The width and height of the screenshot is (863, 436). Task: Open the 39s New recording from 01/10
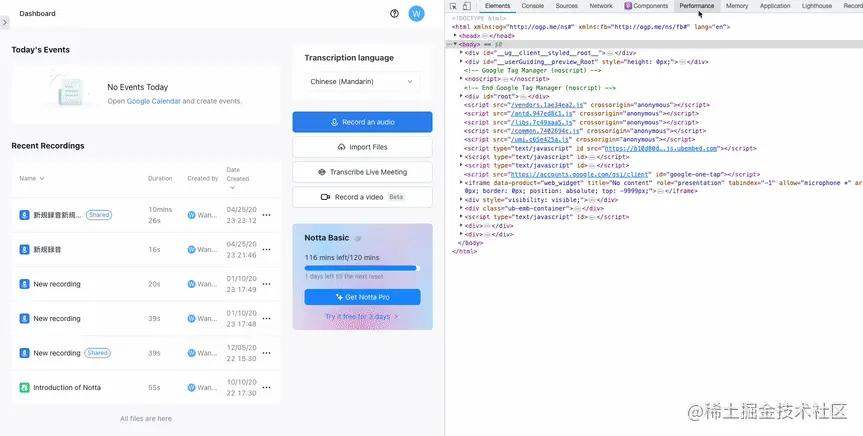[57, 319]
